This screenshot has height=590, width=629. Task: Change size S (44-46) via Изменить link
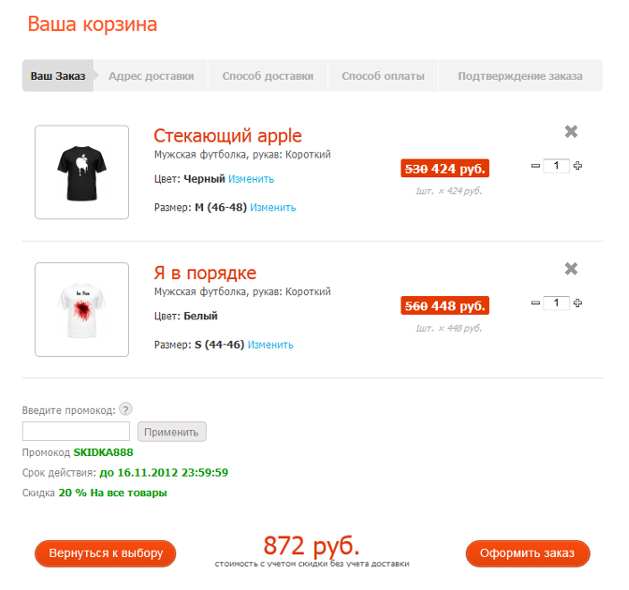point(270,345)
